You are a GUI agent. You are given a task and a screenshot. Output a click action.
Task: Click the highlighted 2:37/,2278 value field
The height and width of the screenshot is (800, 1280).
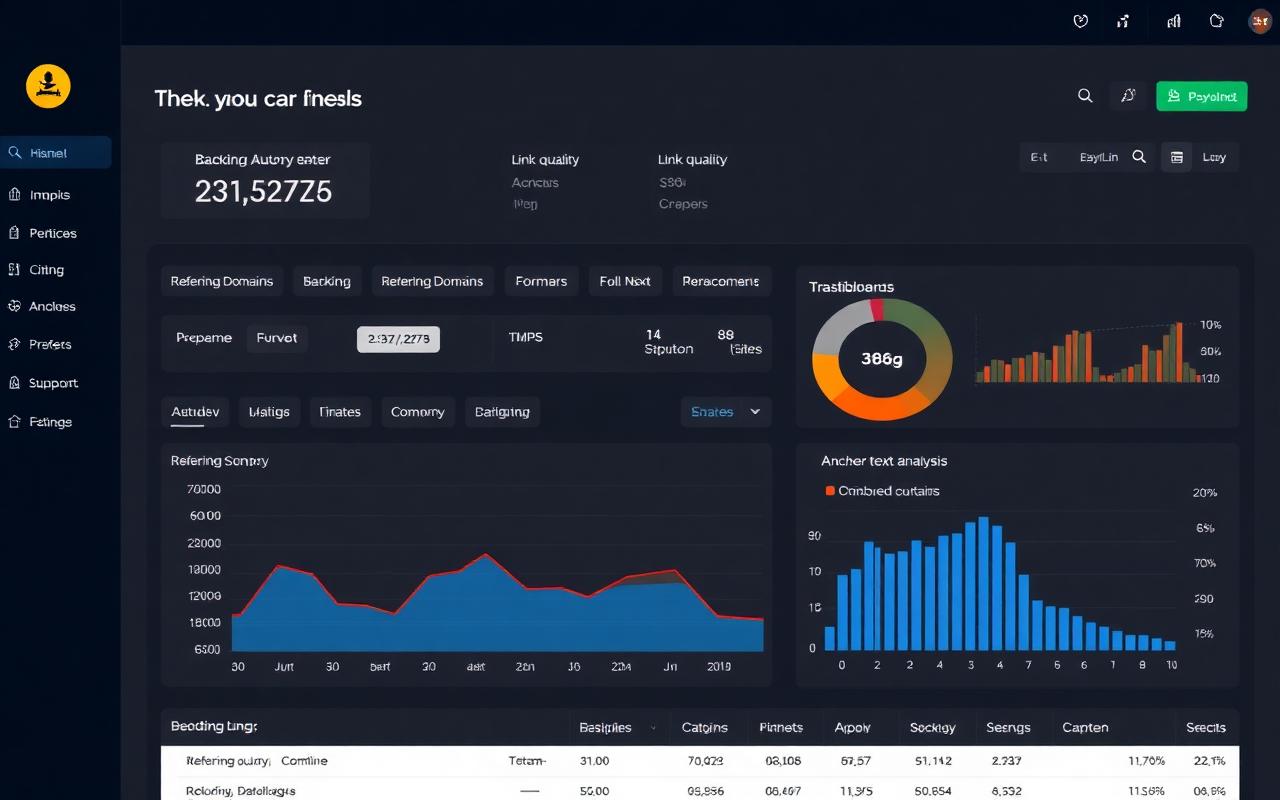tap(398, 339)
